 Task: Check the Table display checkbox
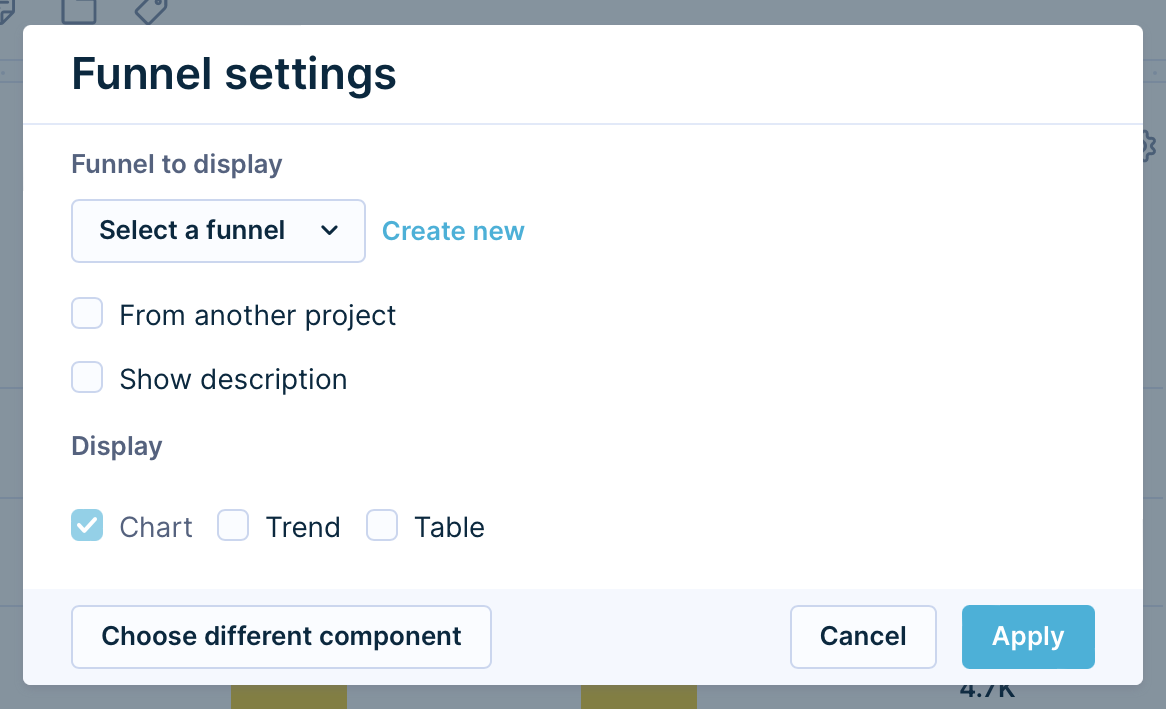tap(382, 525)
